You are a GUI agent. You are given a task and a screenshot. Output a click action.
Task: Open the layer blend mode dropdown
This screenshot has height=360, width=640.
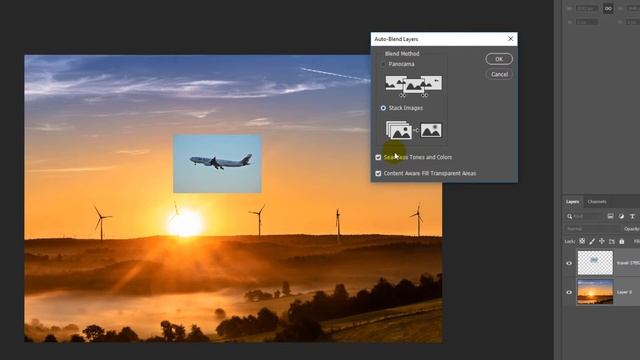point(593,229)
